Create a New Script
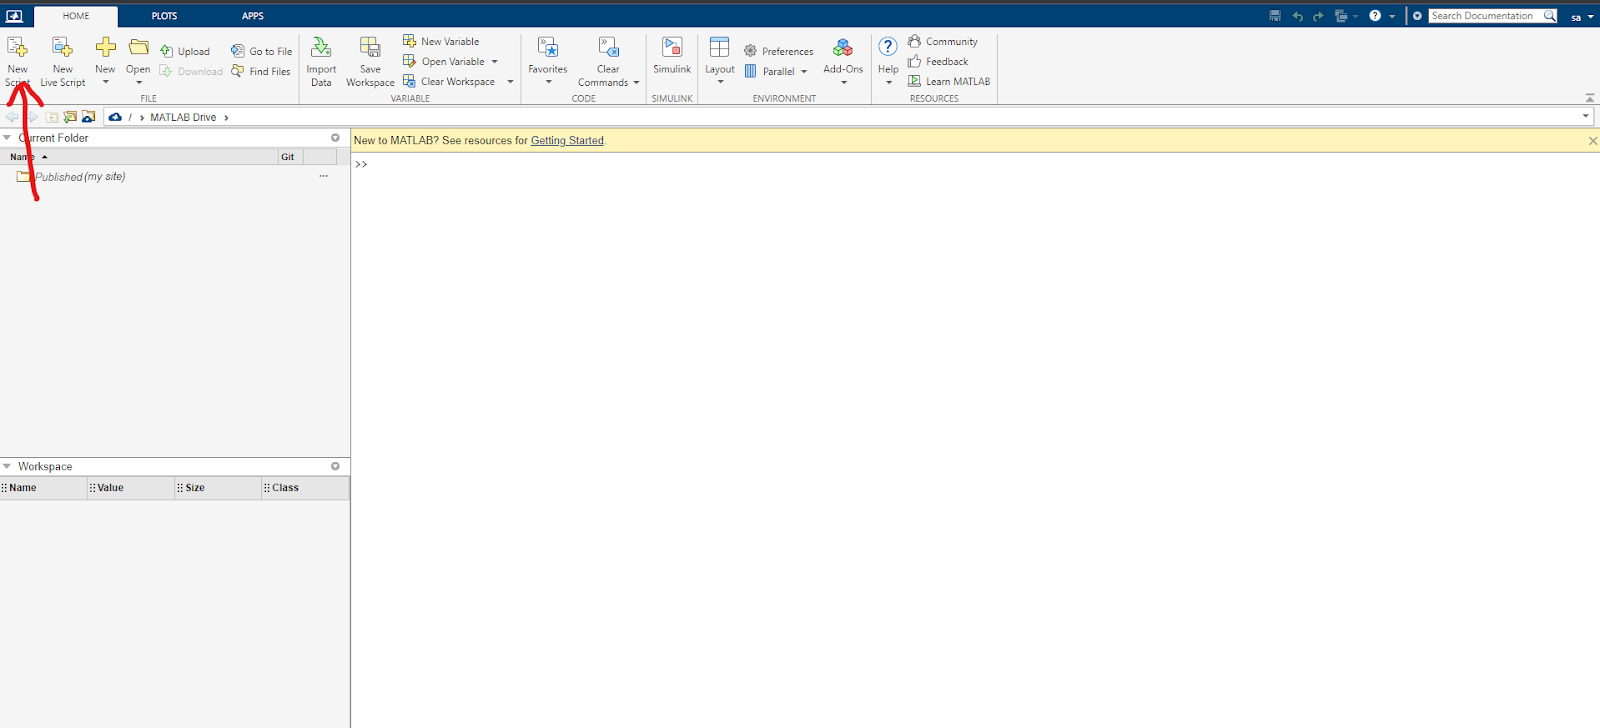Image resolution: width=1600 pixels, height=728 pixels. [17, 62]
